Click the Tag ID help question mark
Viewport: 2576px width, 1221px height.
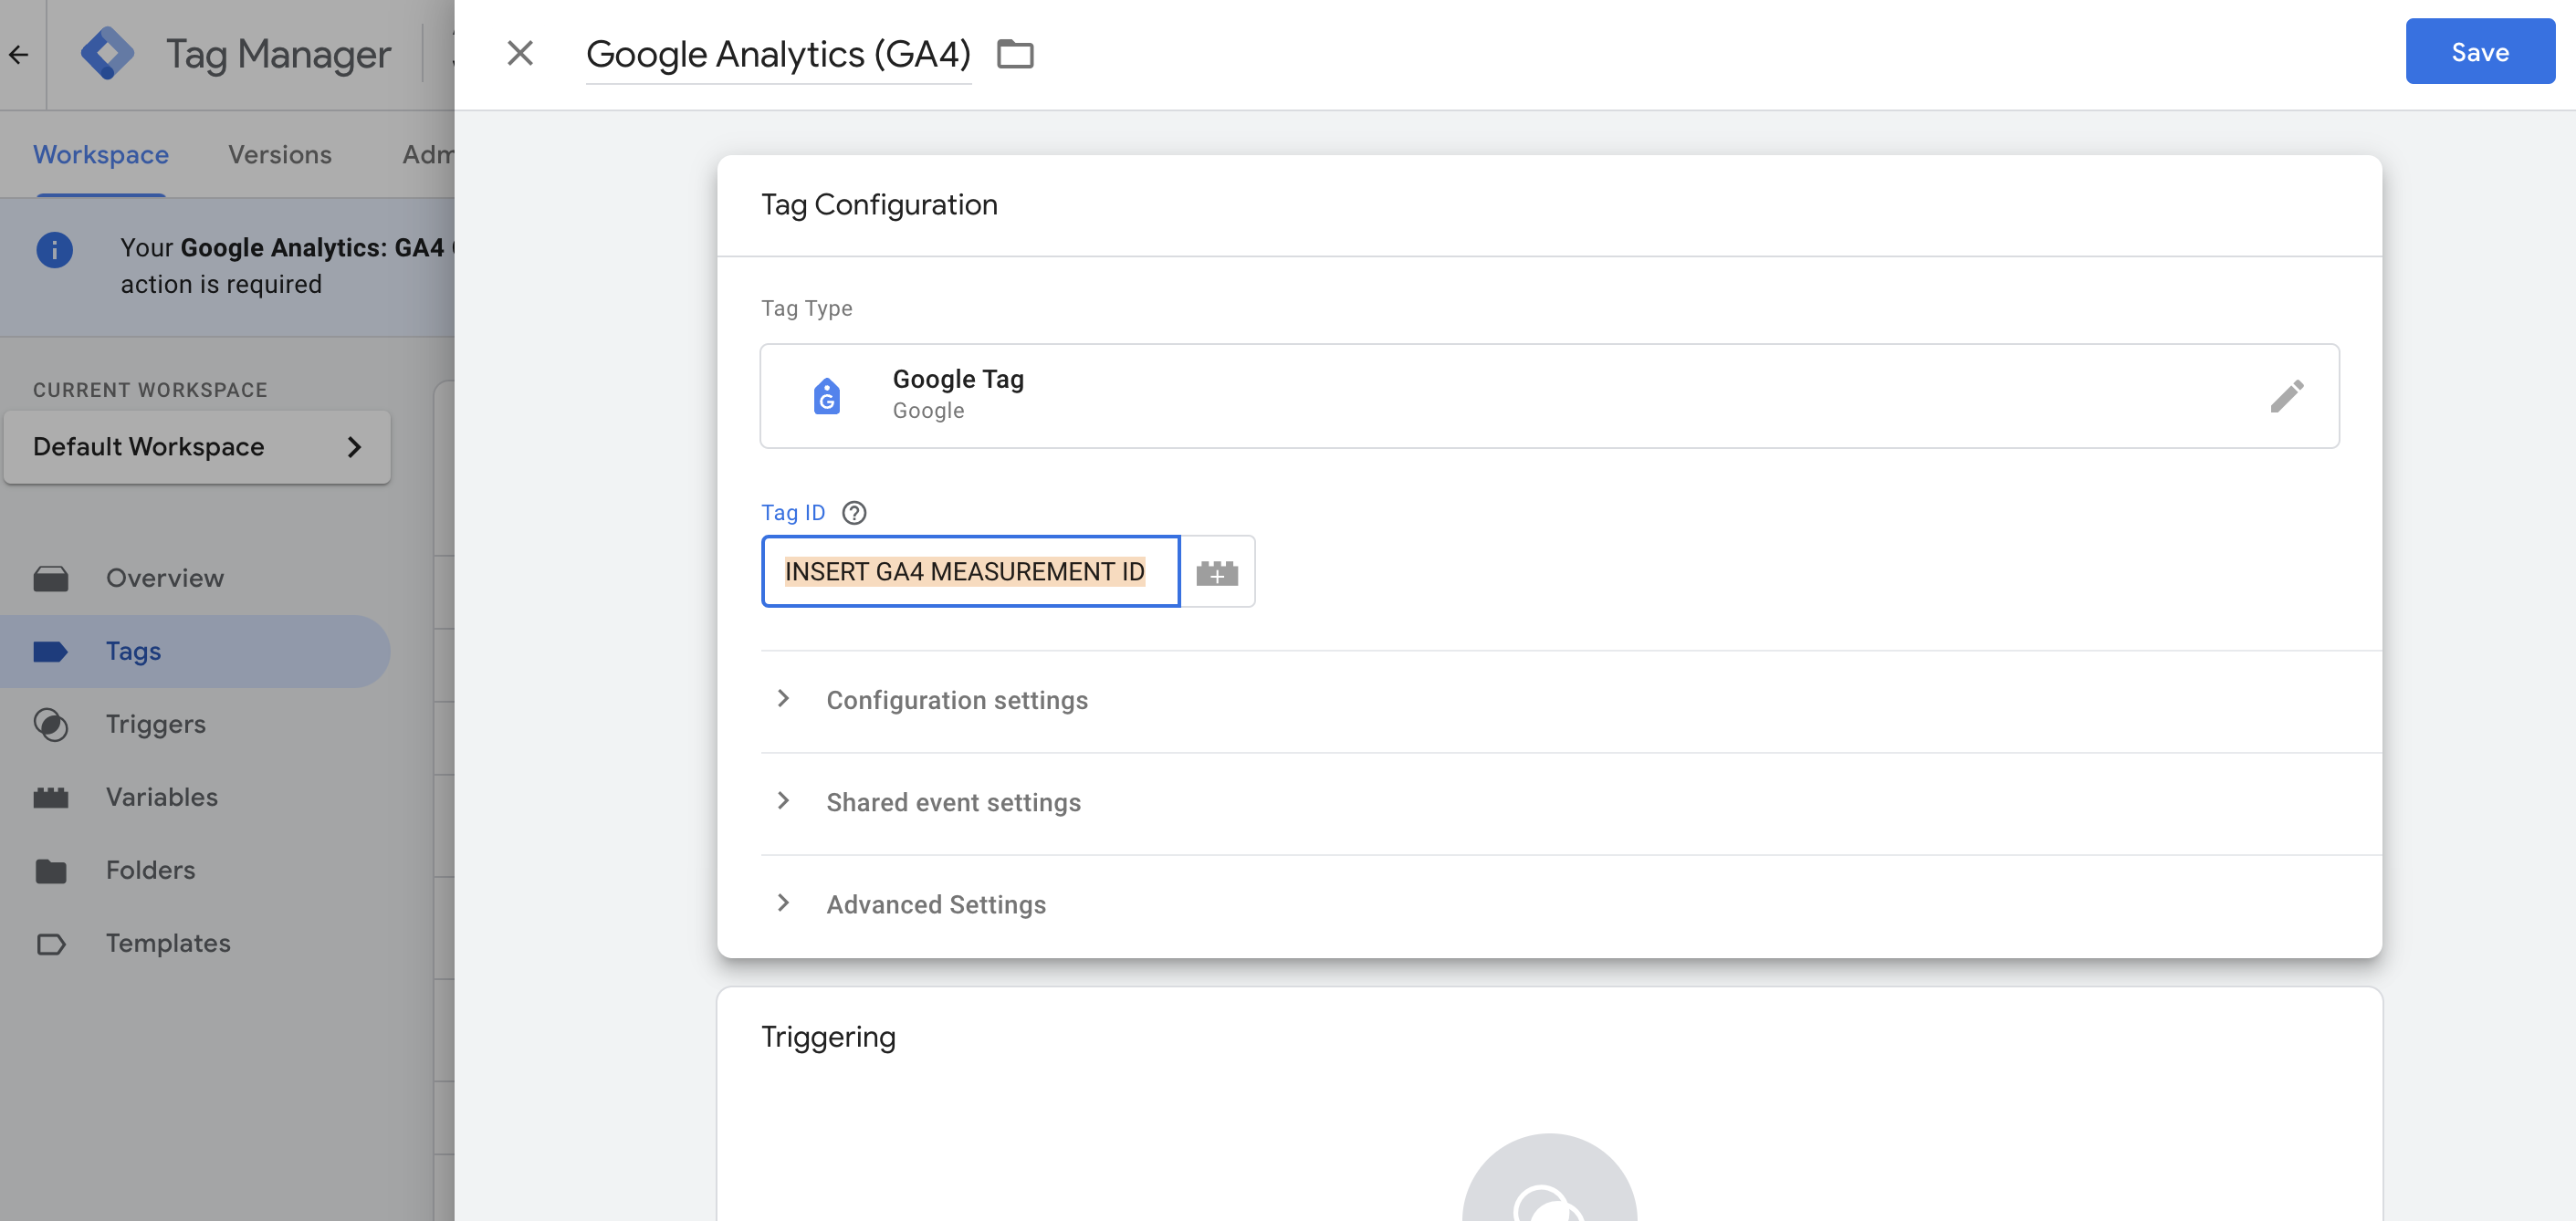click(853, 513)
